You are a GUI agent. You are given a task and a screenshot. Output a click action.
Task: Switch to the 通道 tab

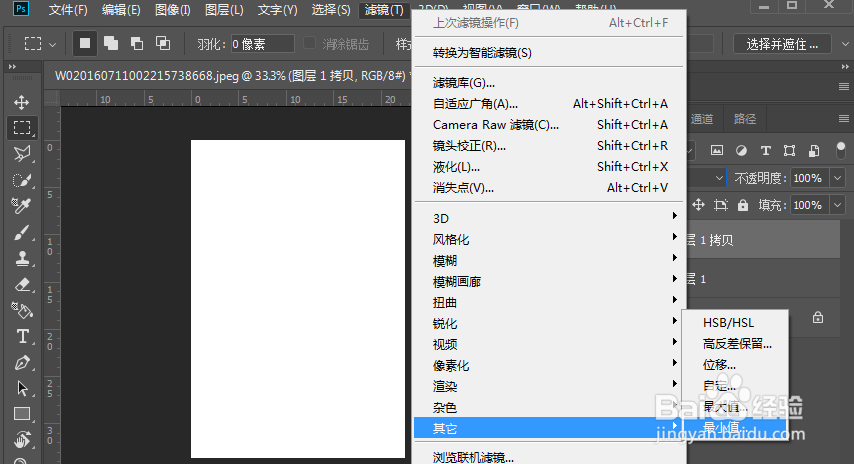(x=702, y=119)
